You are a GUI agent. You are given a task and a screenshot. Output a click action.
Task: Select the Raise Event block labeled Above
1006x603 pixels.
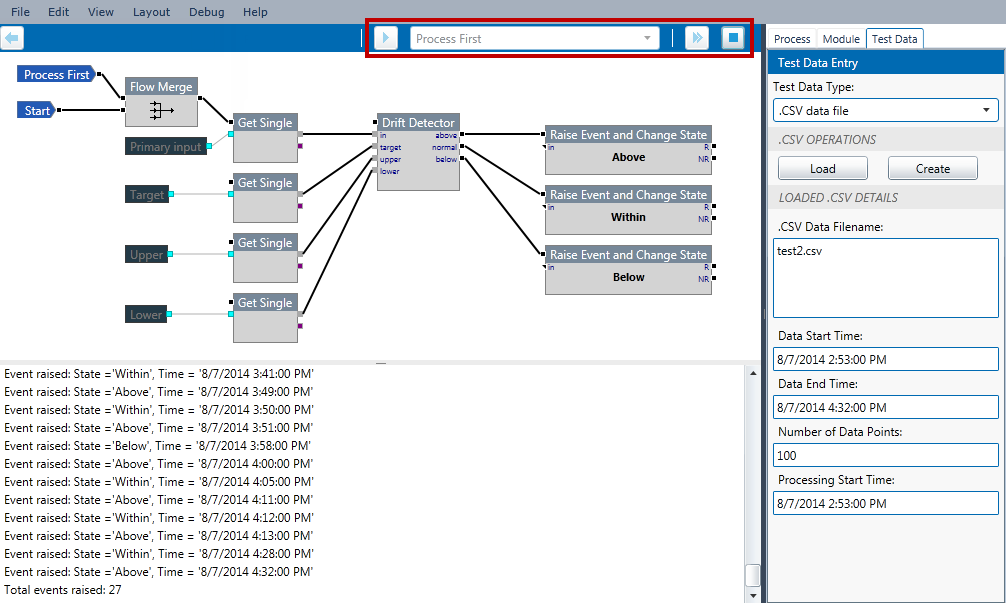coord(628,157)
